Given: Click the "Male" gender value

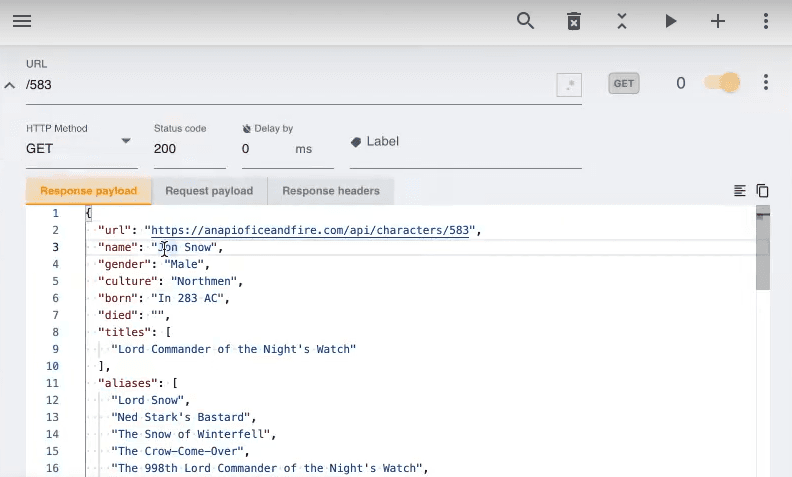Looking at the screenshot, I should pyautogui.click(x=184, y=264).
